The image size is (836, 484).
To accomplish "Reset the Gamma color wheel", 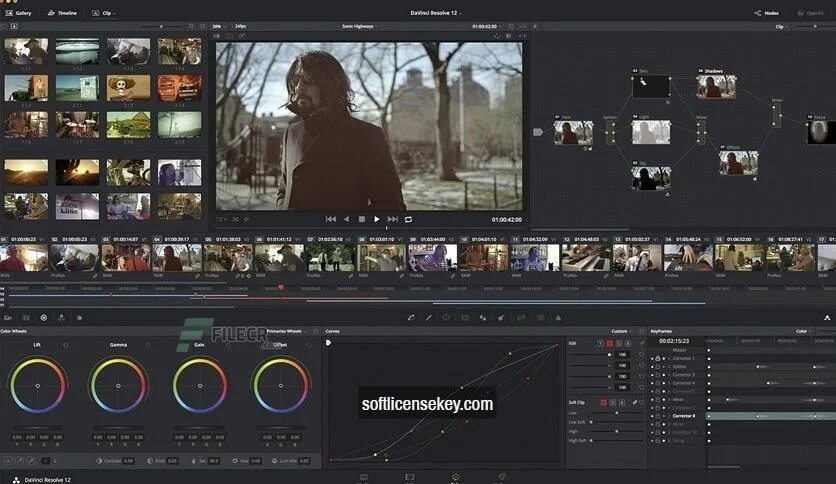I will tap(148, 345).
